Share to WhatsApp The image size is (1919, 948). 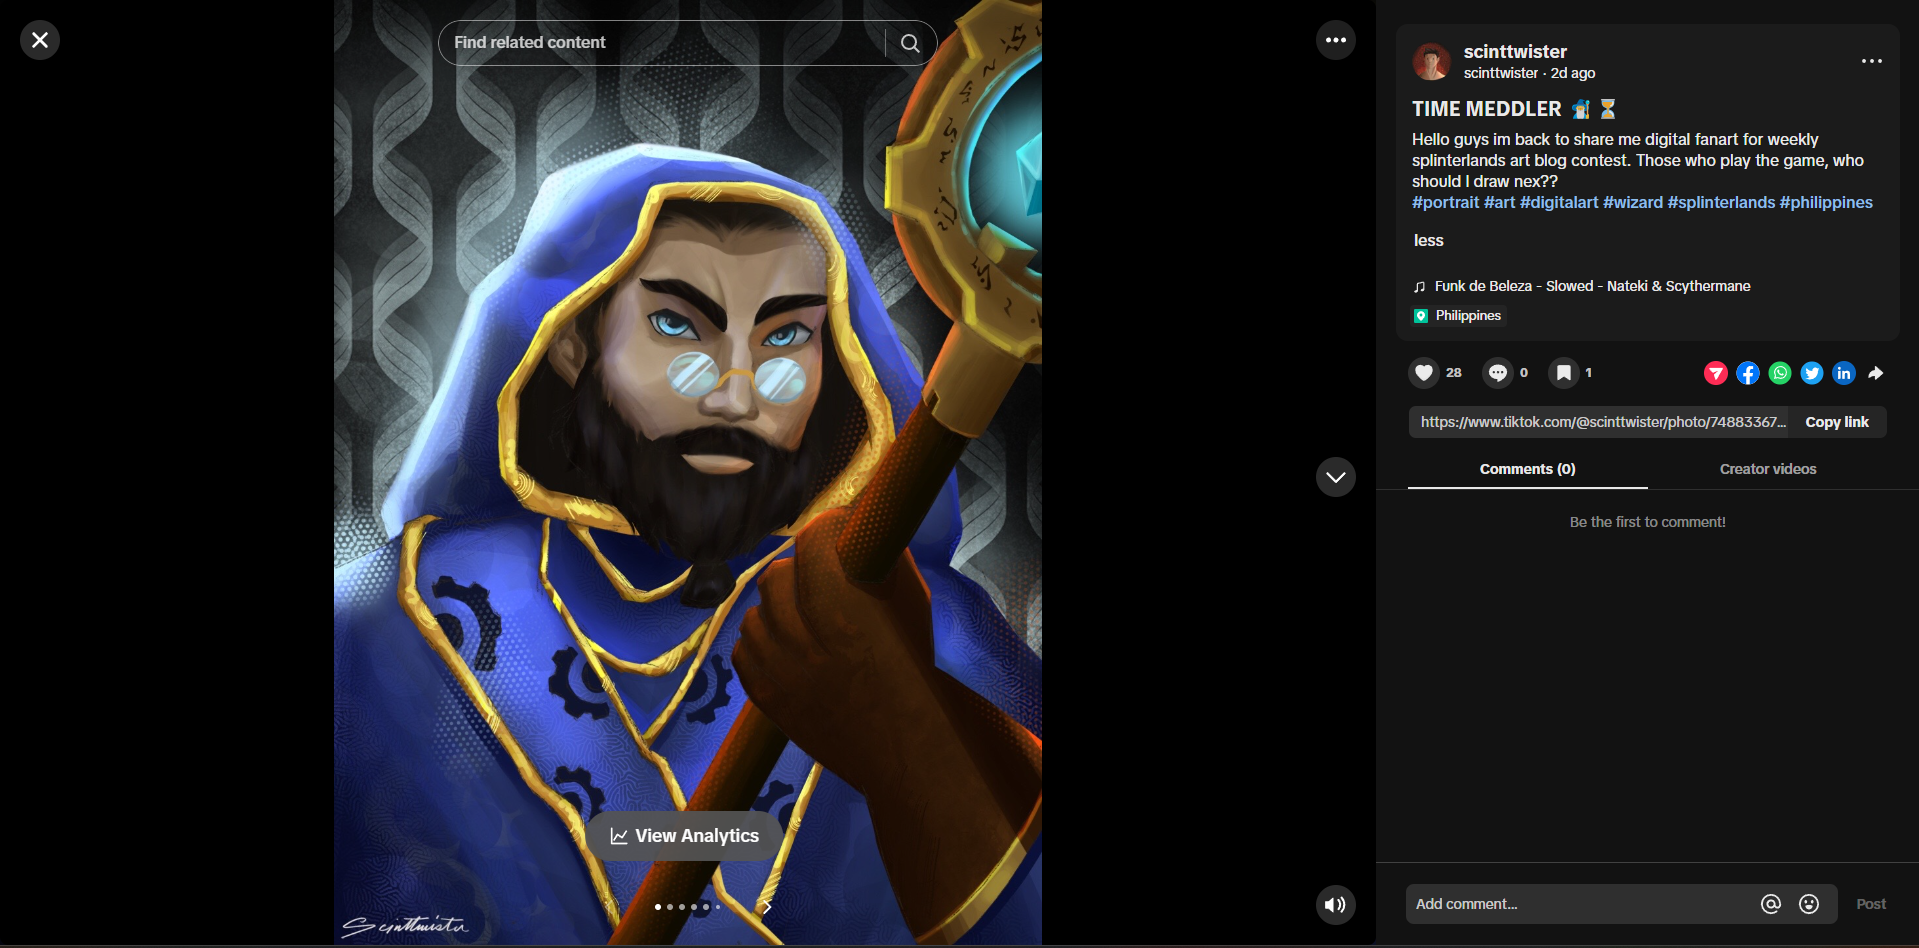pos(1780,373)
